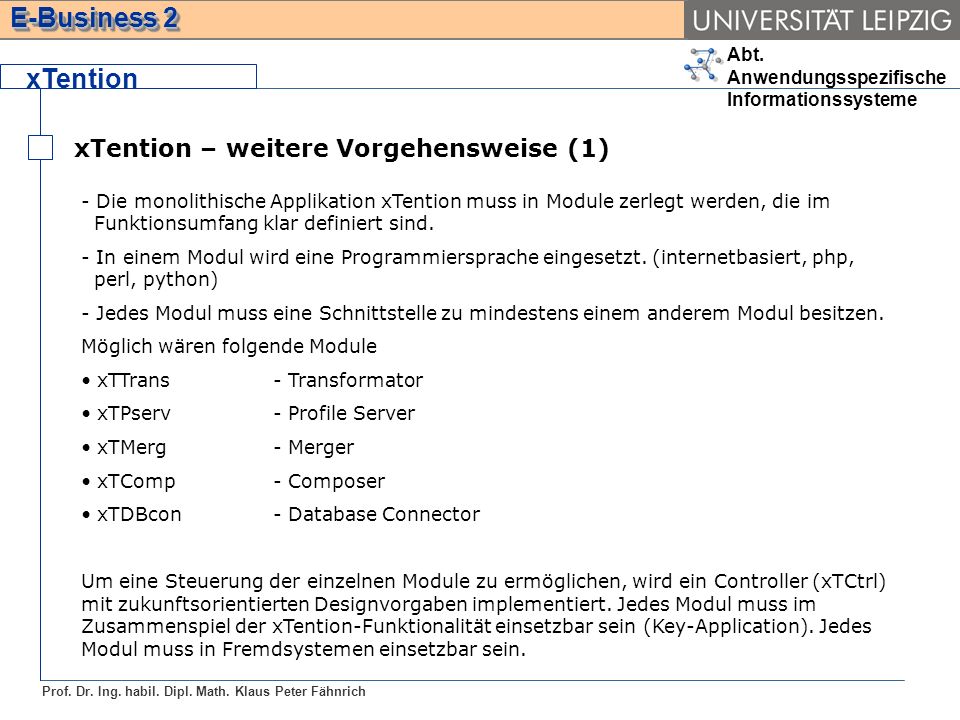This screenshot has height=720, width=960.
Task: Click the 'Profile Server' description
Action: (351, 413)
